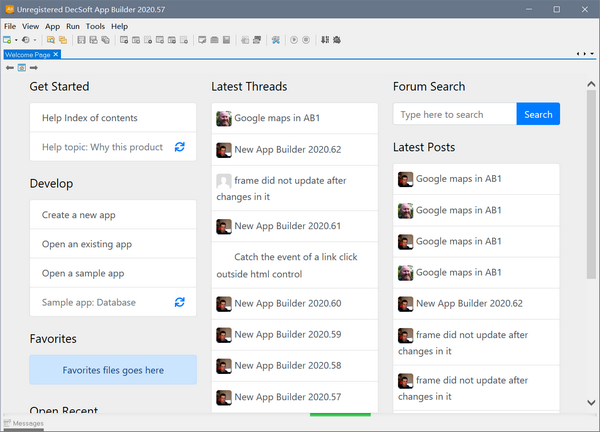Refresh the Sample app: Database entry
Screen dimensions: 600x432
[179, 302]
